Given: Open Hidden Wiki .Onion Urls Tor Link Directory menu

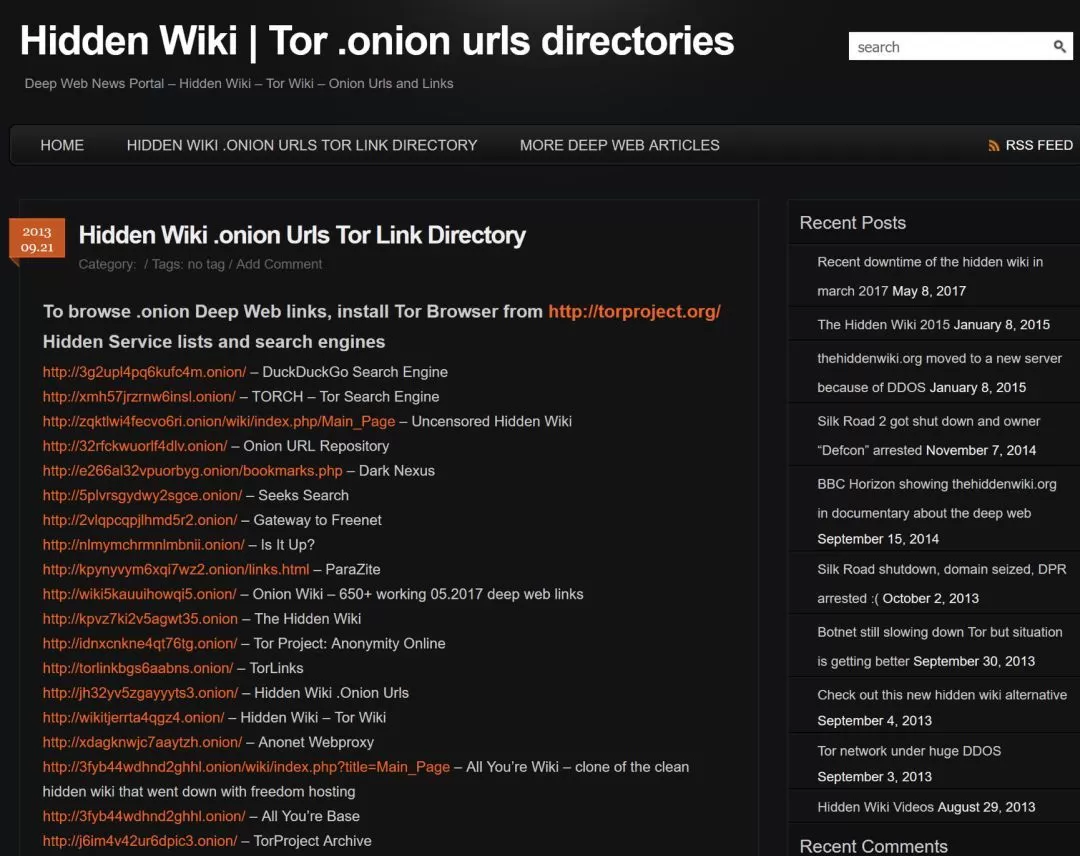Looking at the screenshot, I should pyautogui.click(x=302, y=145).
